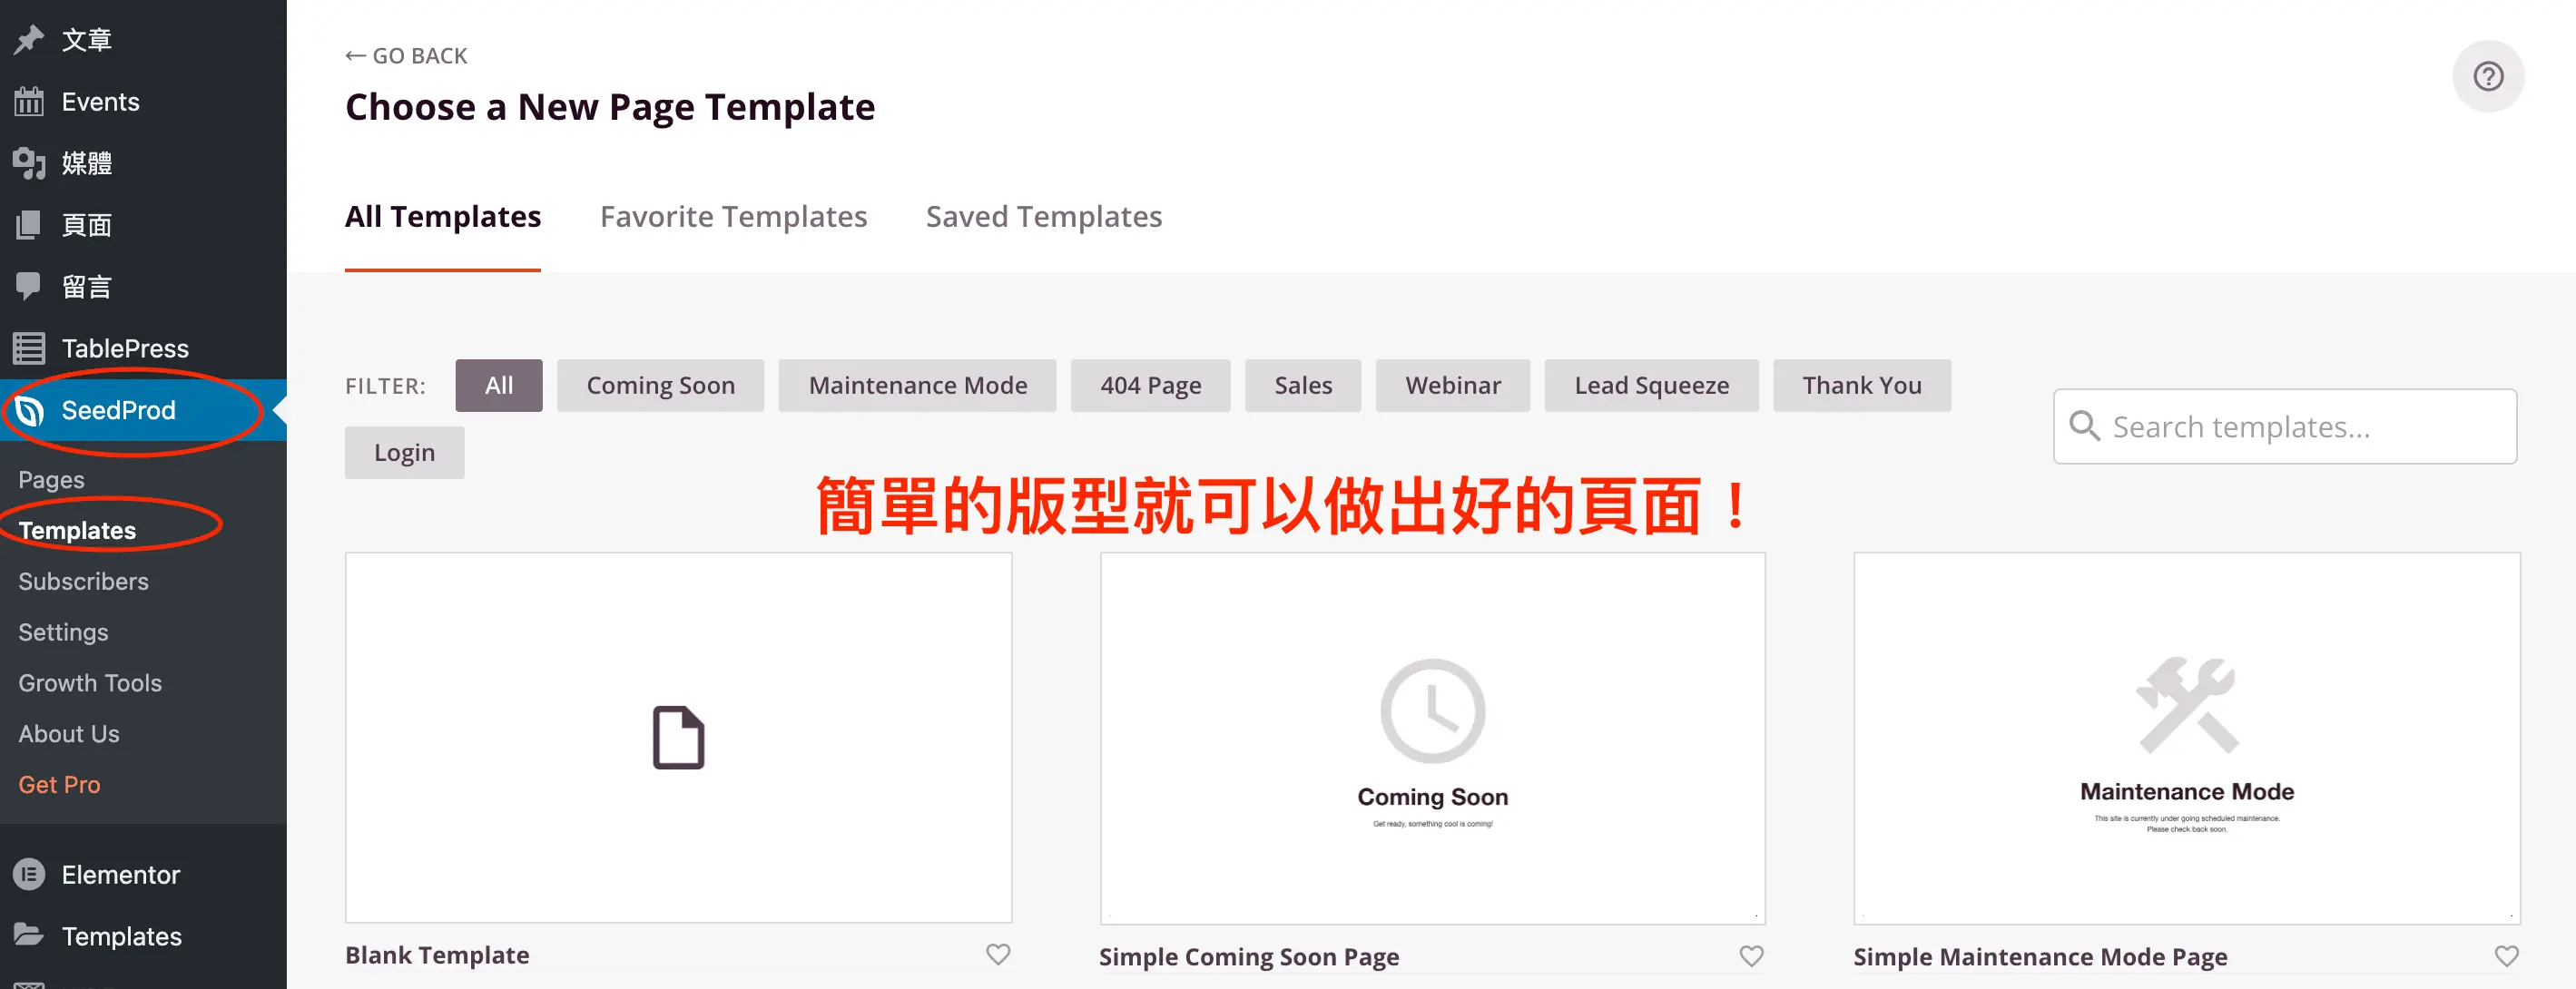The width and height of the screenshot is (2576, 989).
Task: Click the 媒體 media icon
Action: coord(29,163)
